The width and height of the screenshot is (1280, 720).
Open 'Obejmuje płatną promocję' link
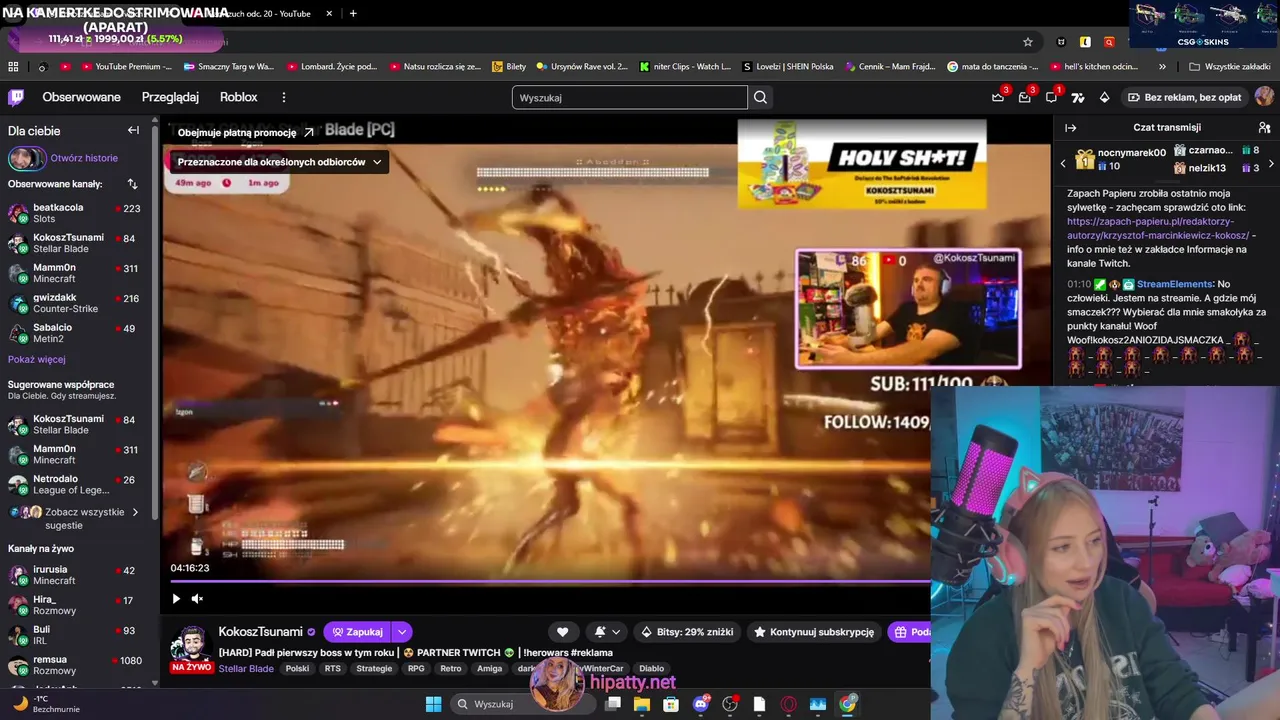tap(246, 132)
